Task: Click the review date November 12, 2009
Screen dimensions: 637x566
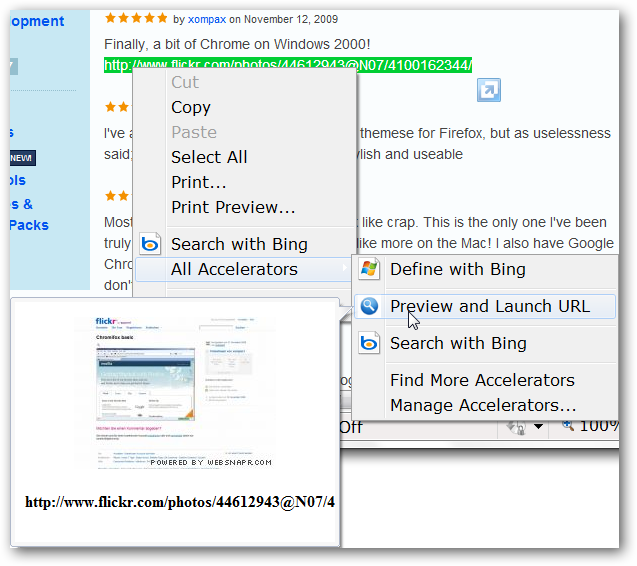Action: 291,19
